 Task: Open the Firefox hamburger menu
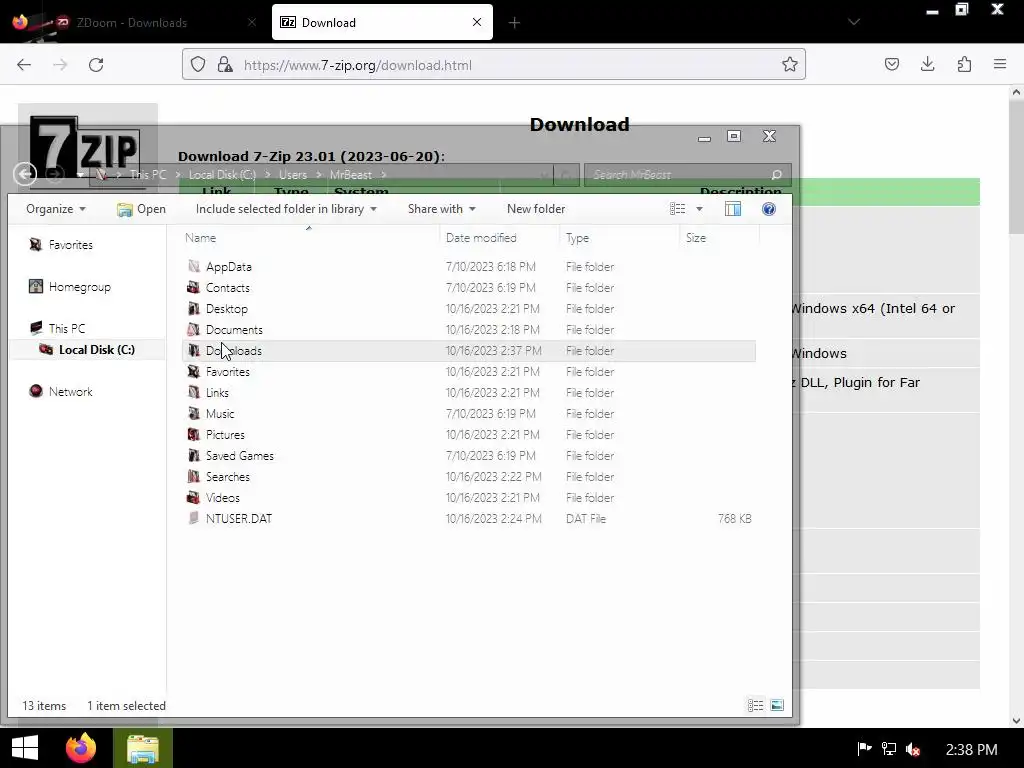pyautogui.click(x=1000, y=64)
